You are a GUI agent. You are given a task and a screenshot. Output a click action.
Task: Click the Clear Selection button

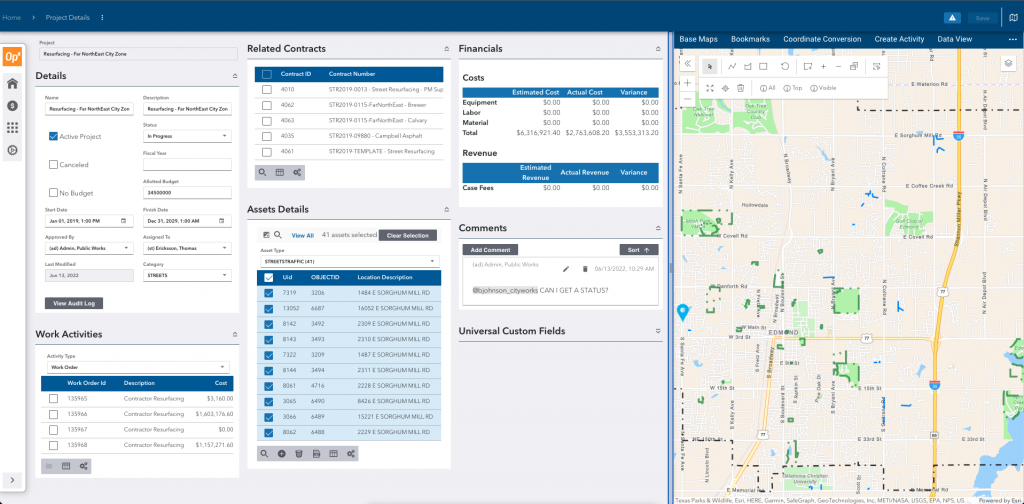tap(410, 235)
